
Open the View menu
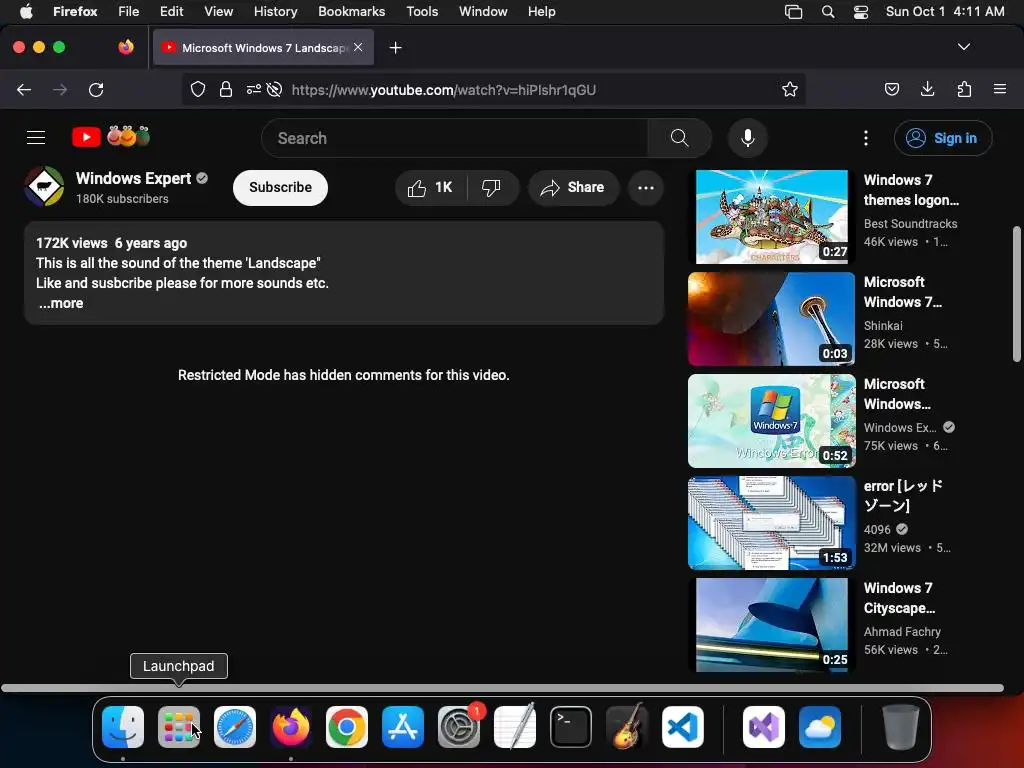pyautogui.click(x=218, y=12)
